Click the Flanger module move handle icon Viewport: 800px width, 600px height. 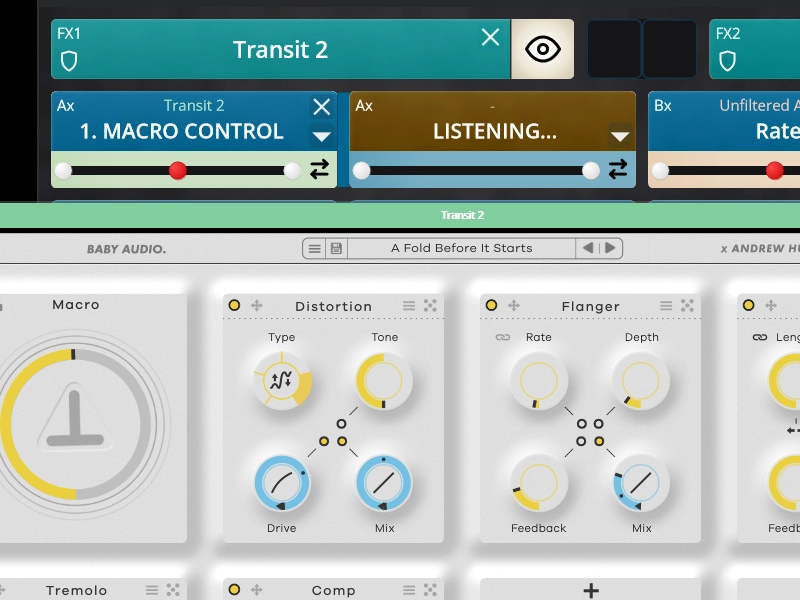[x=514, y=306]
